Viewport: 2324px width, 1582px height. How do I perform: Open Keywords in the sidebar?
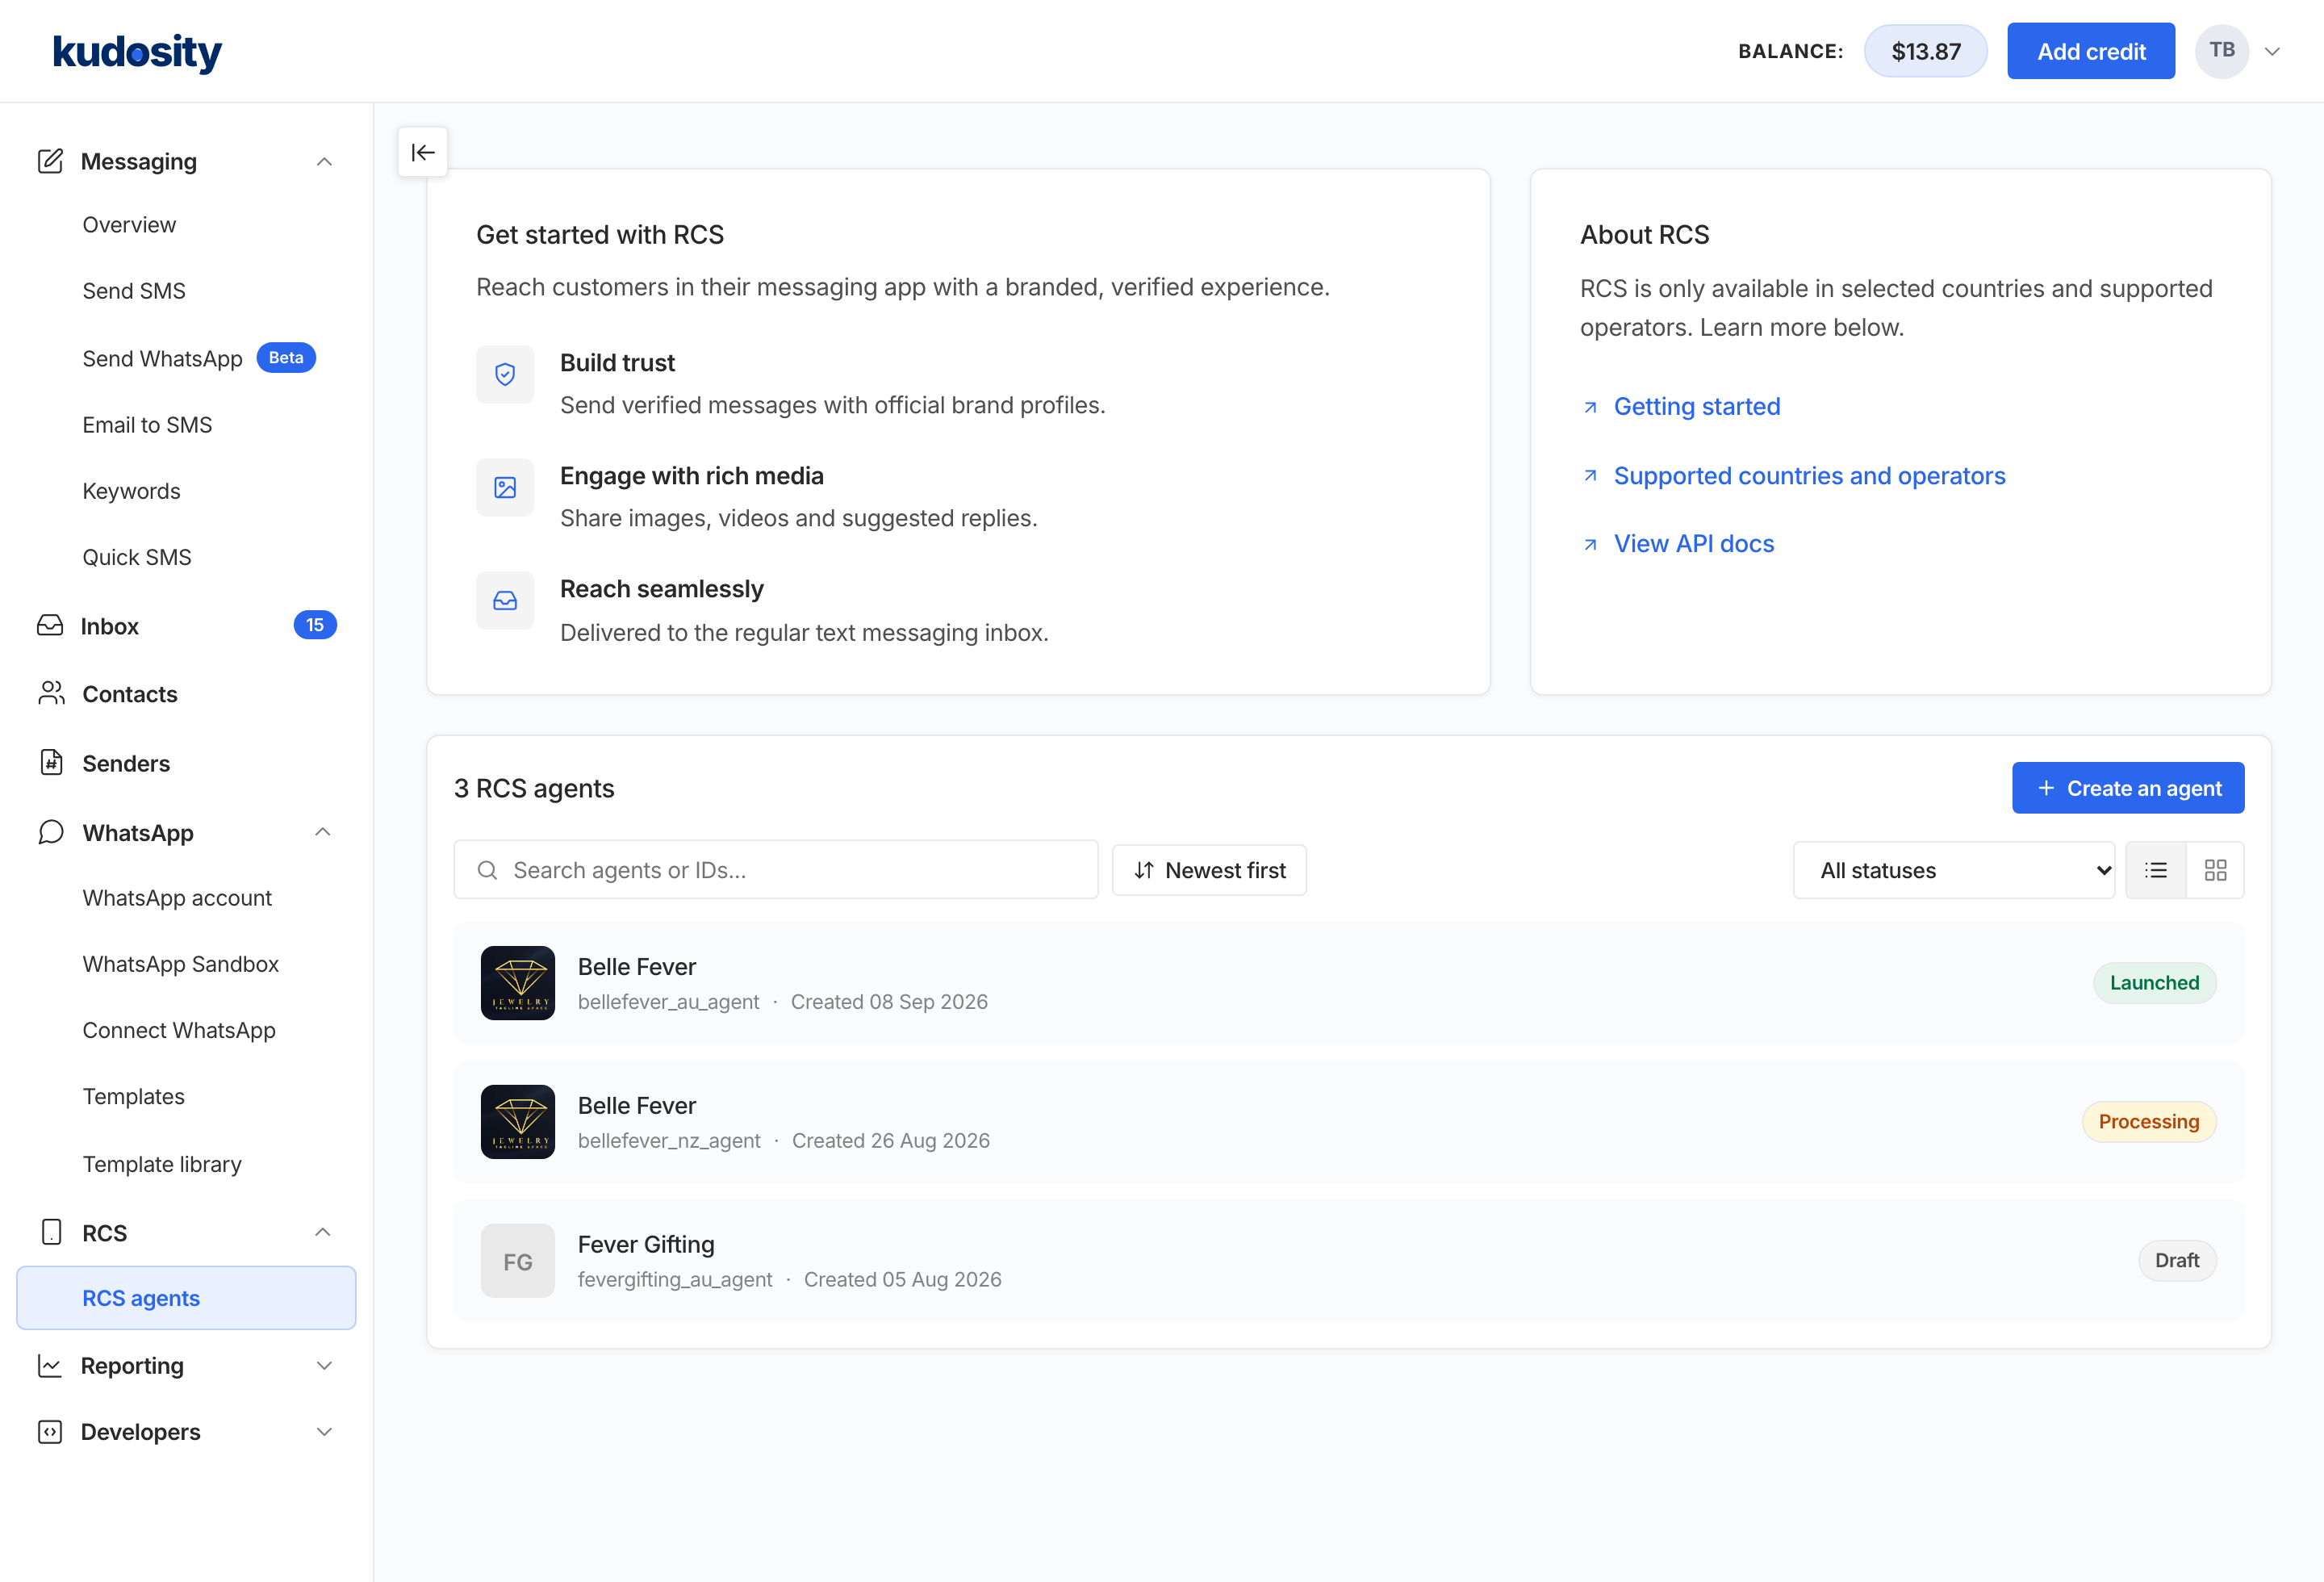[x=131, y=491]
